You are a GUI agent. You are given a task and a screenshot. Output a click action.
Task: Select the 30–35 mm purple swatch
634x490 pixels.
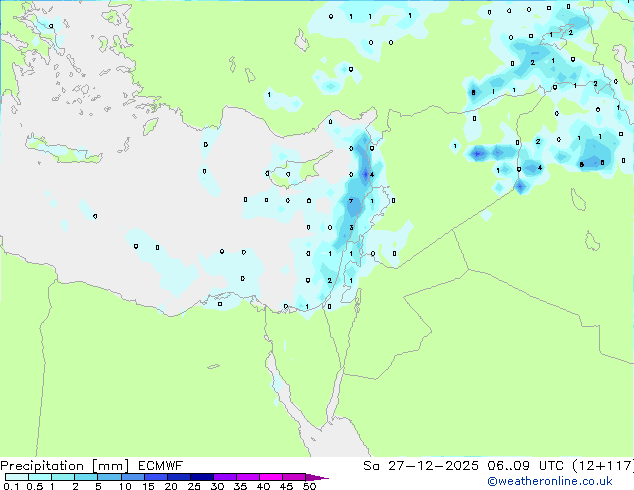coord(224,477)
